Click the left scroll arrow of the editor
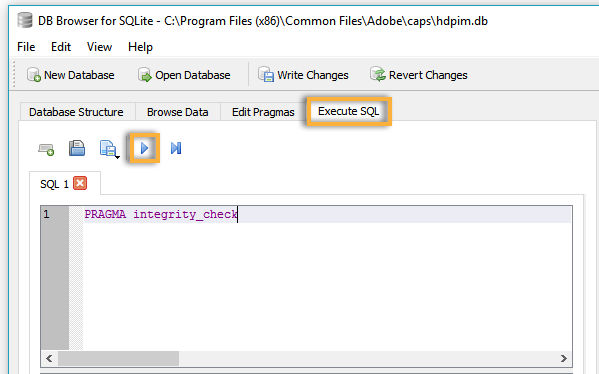599x374 pixels. point(49,358)
